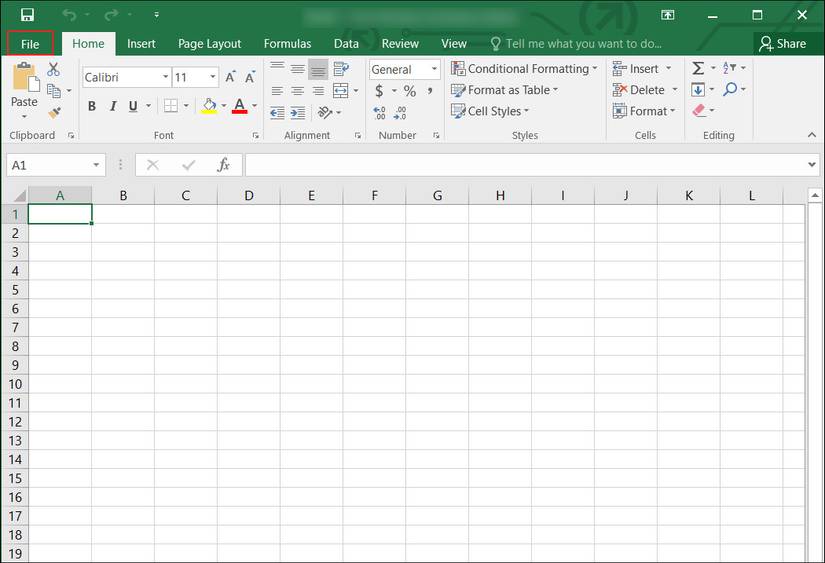Click the Orientation text angle icon

tap(325, 112)
